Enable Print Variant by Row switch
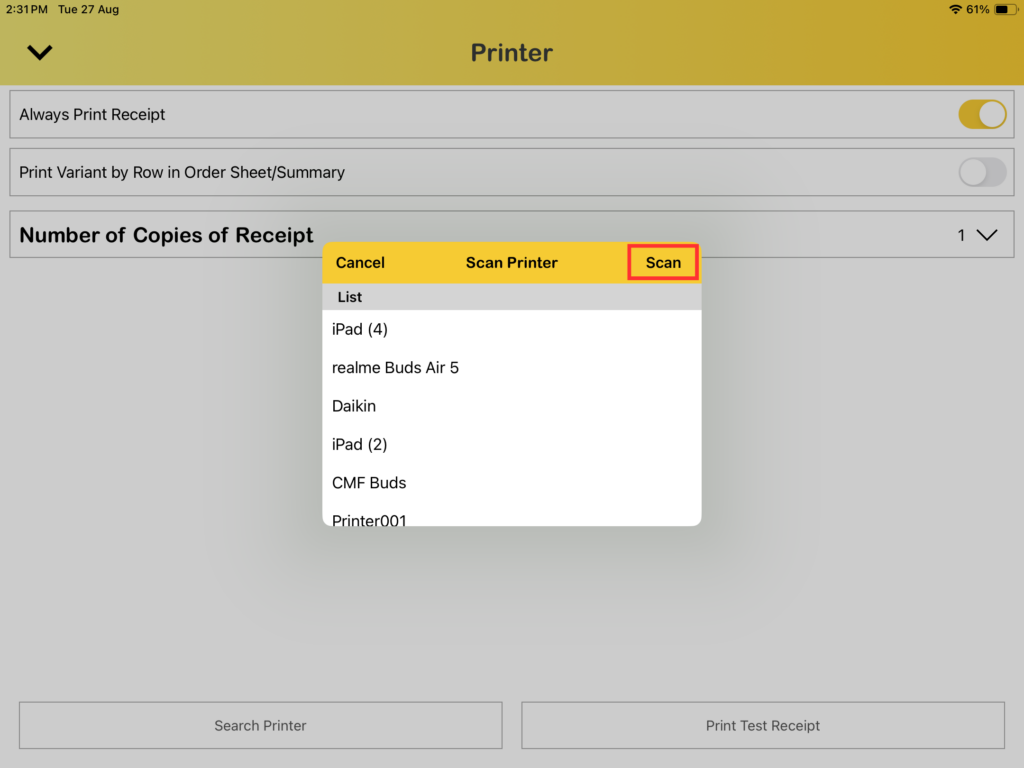 (981, 172)
